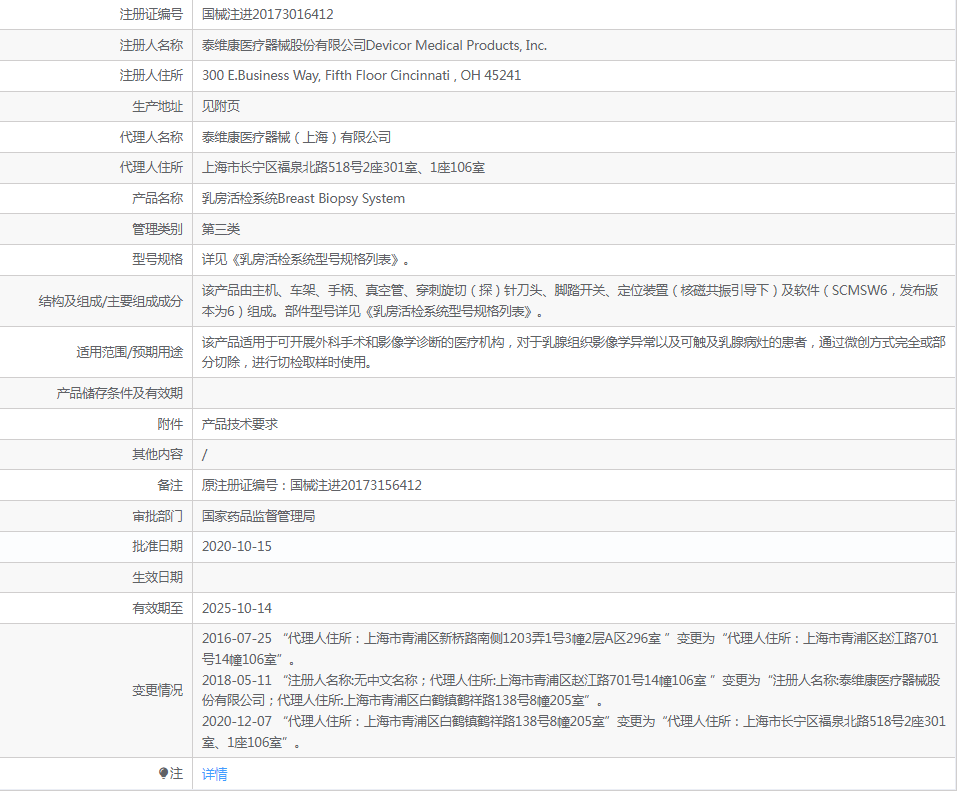Select the 生效日期 label

pos(158,577)
